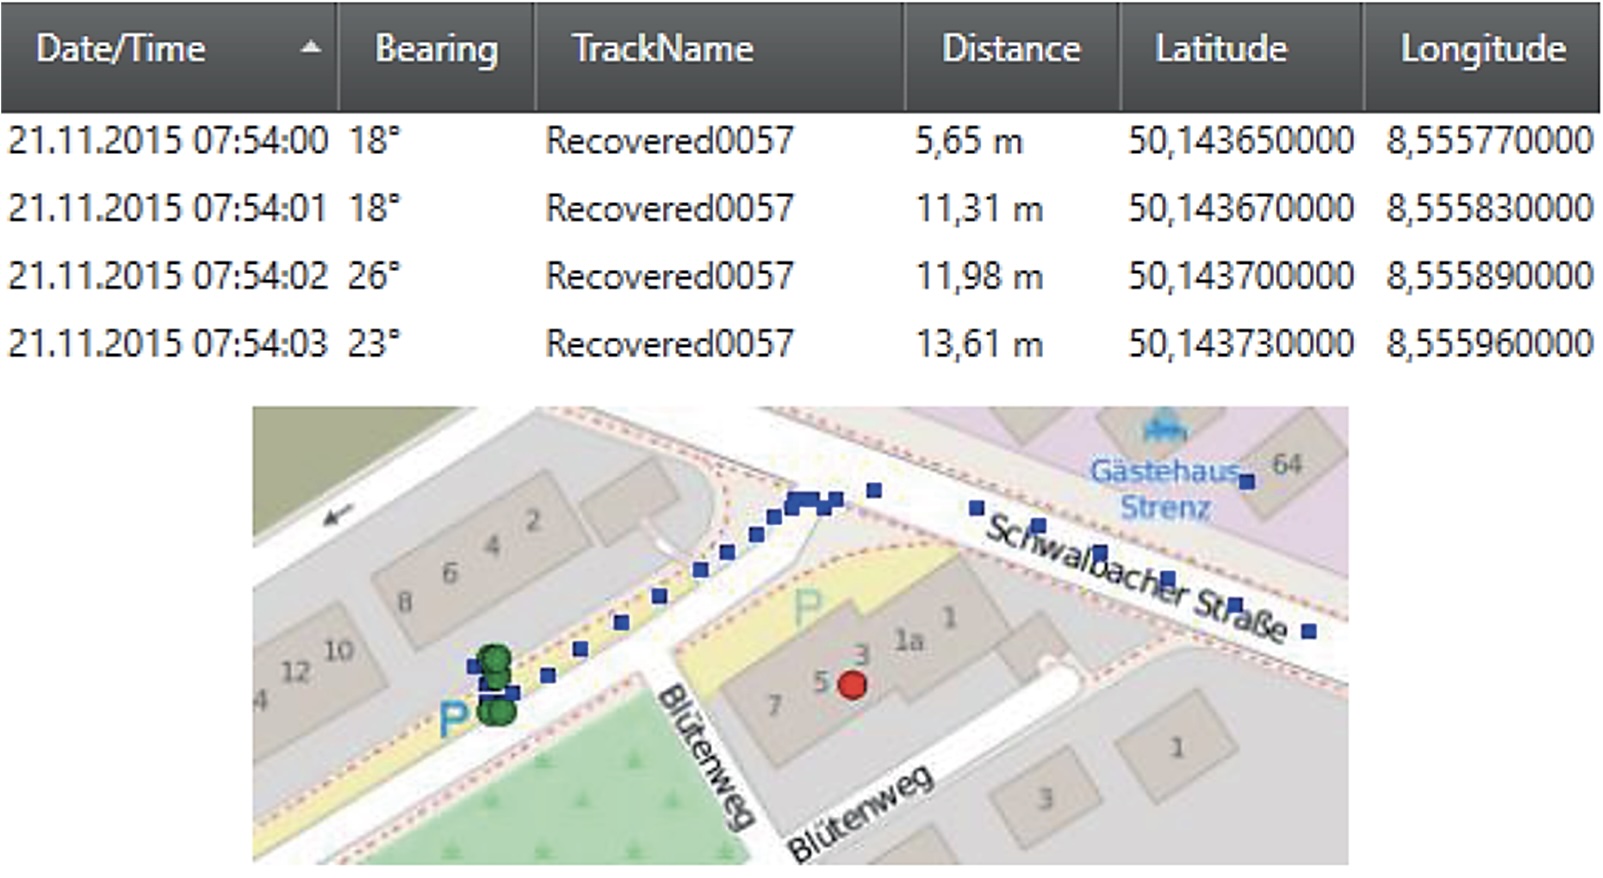Click longitude value 8,555770000

tap(1489, 141)
